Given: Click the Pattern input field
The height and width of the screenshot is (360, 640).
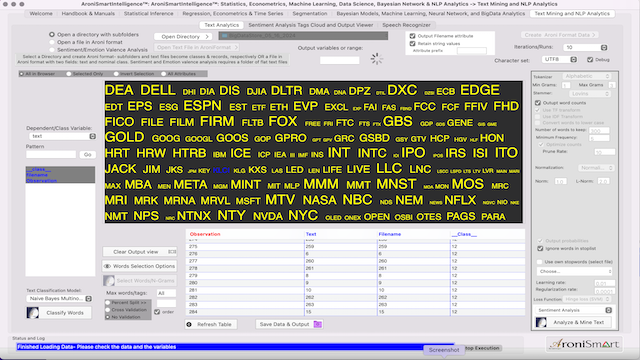Looking at the screenshot, I should coord(51,155).
